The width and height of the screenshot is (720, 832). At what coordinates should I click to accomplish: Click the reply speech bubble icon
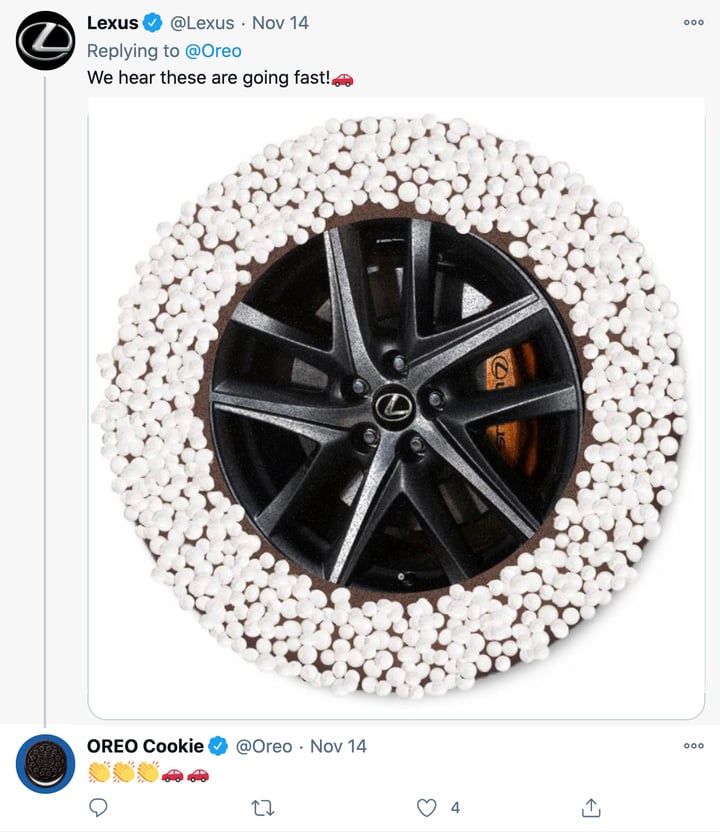(x=98, y=807)
